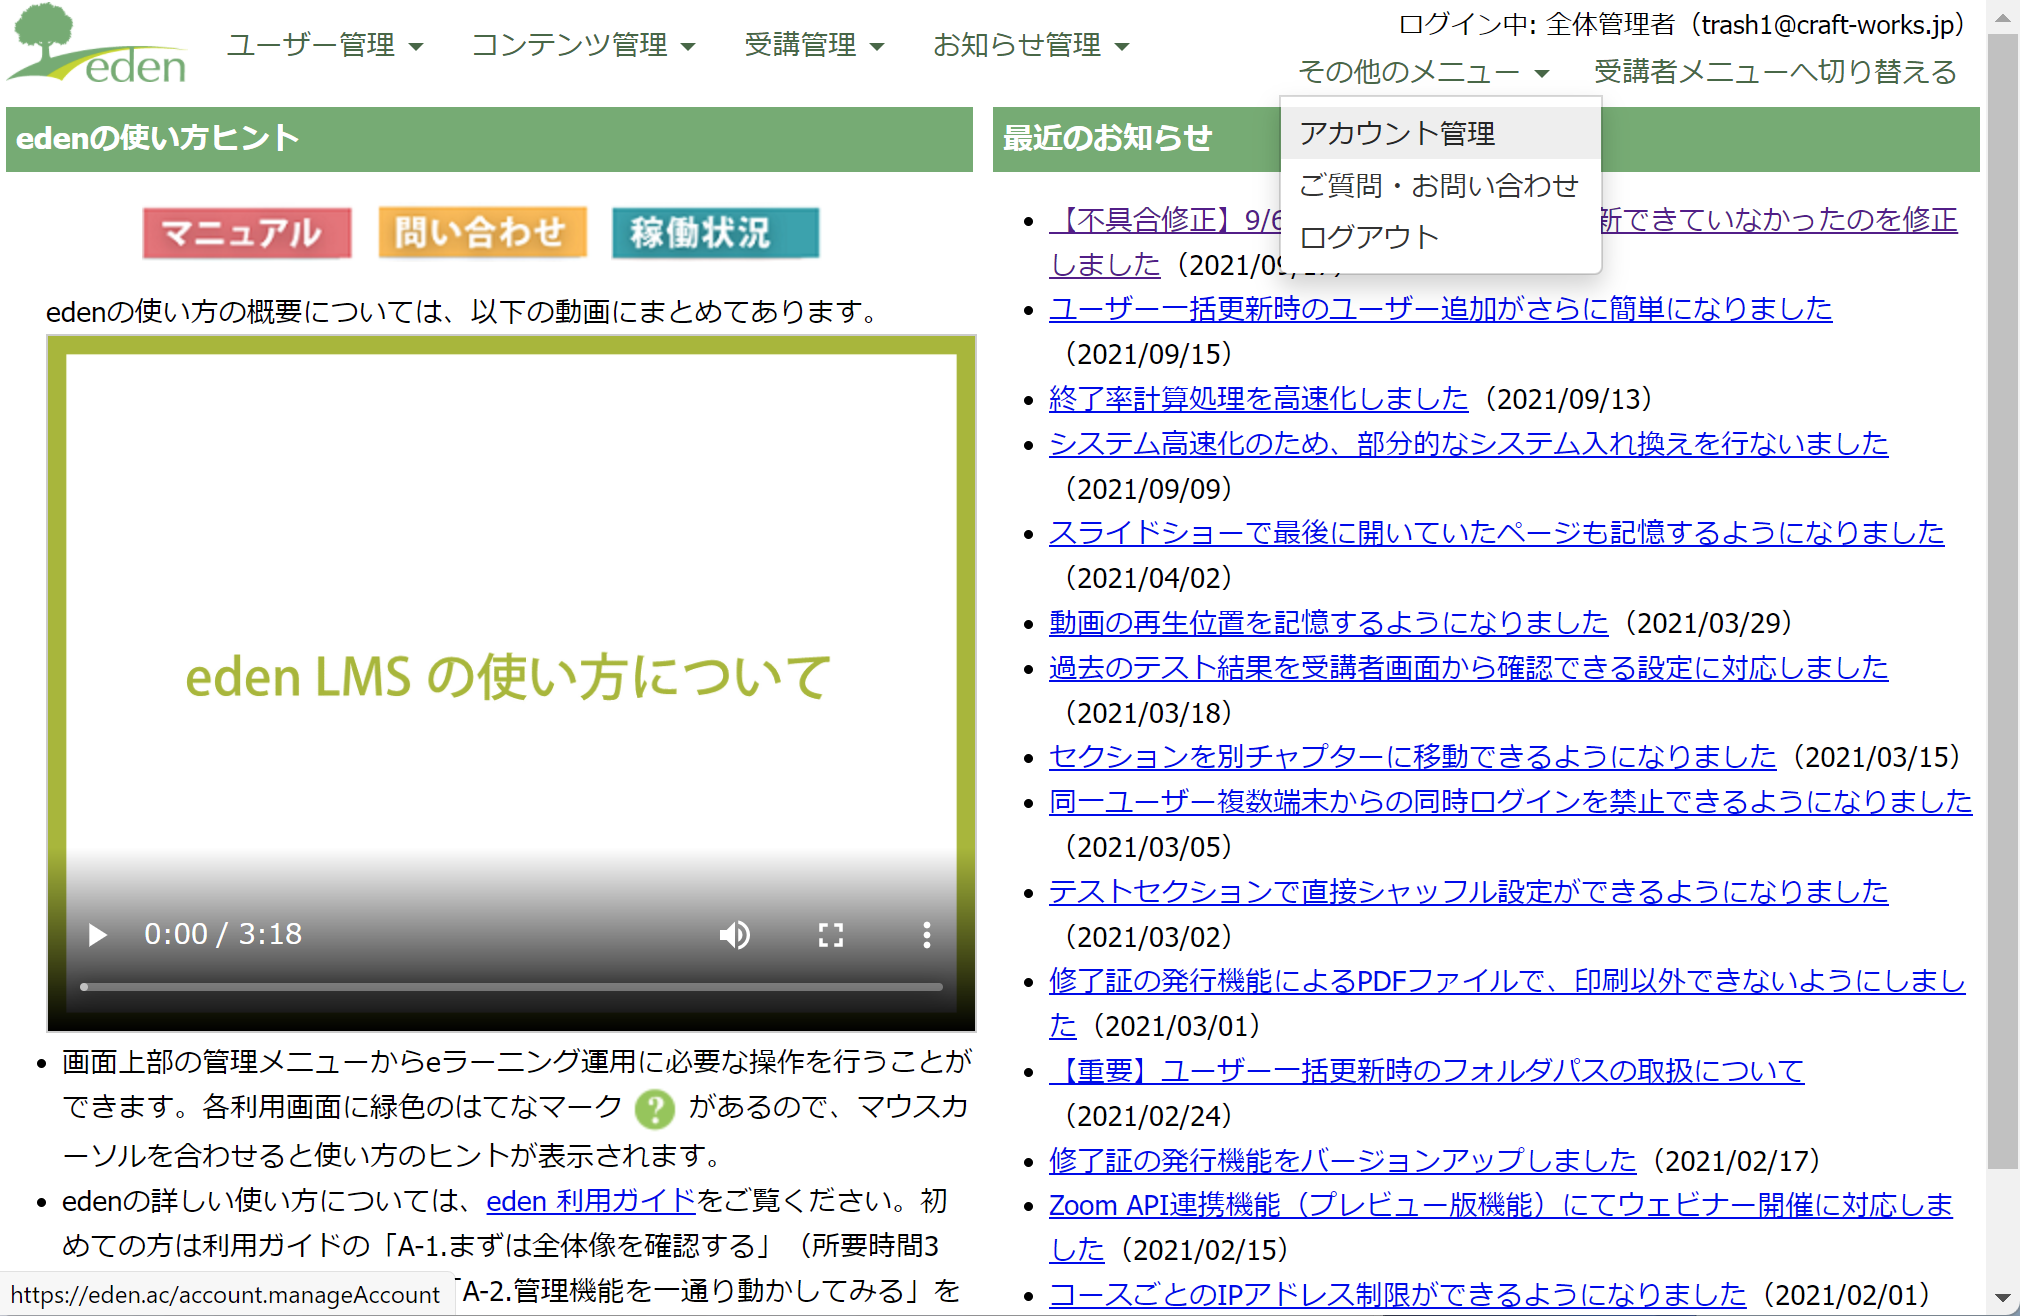Open the red マニュアル button
Screen dimensions: 2020x1316
tap(247, 233)
